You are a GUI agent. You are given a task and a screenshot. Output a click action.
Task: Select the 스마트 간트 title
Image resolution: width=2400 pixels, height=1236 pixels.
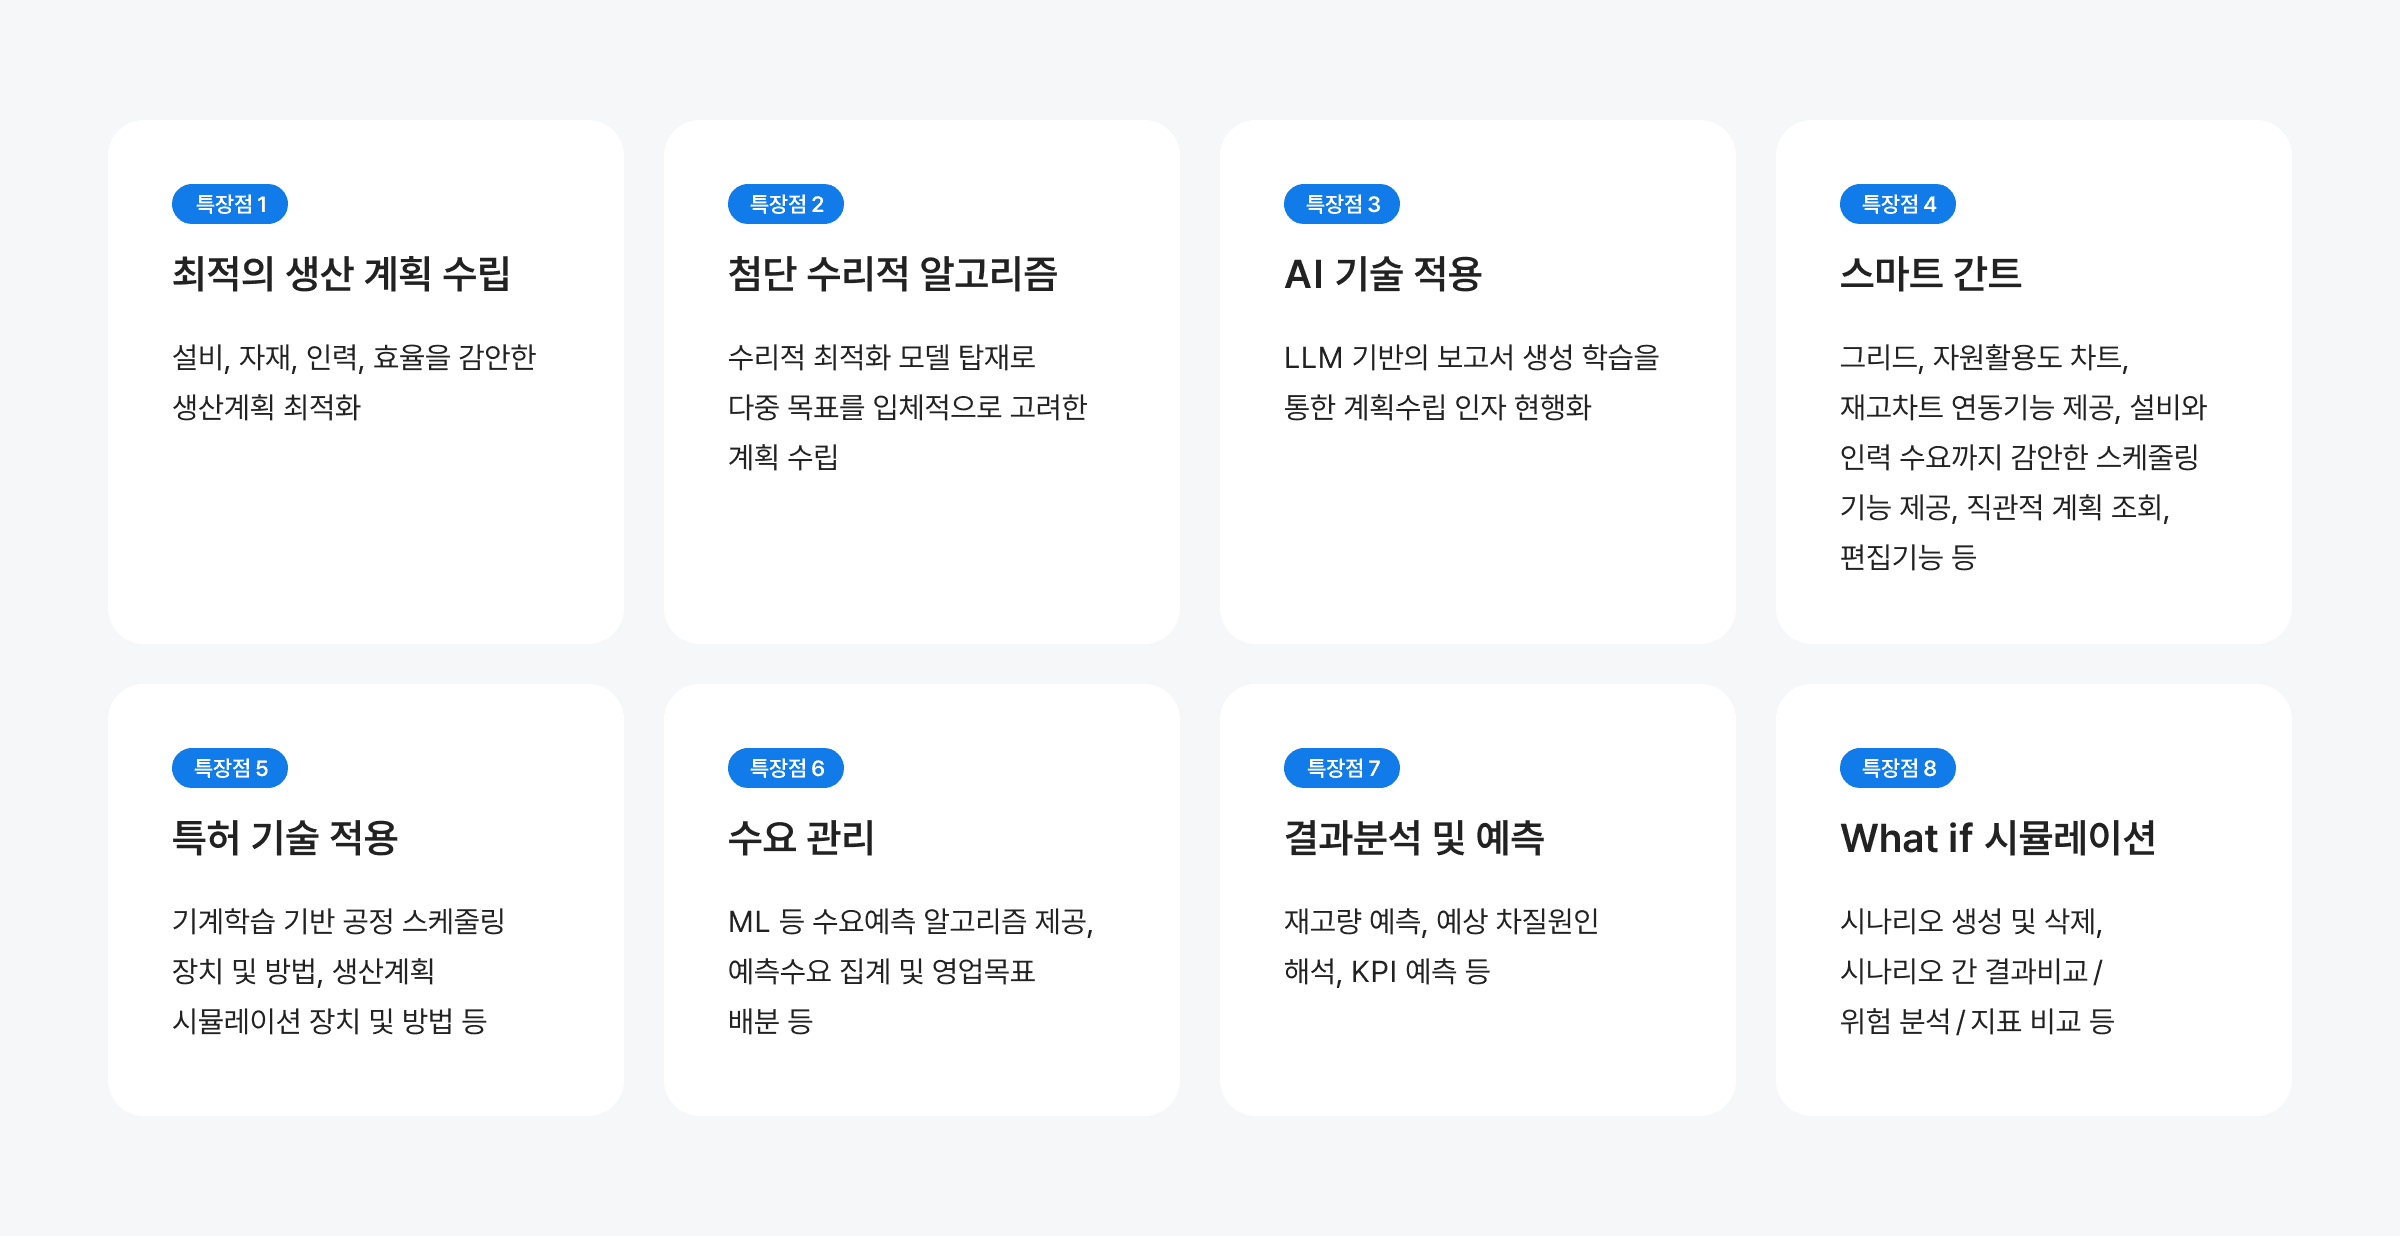click(1930, 274)
